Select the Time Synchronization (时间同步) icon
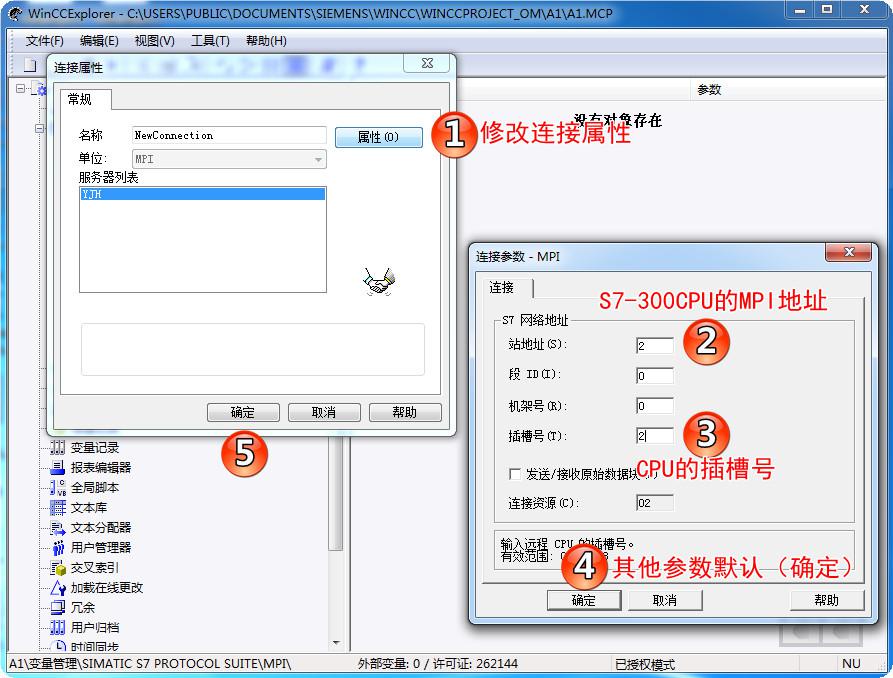The height and width of the screenshot is (678, 893). pyautogui.click(x=57, y=646)
